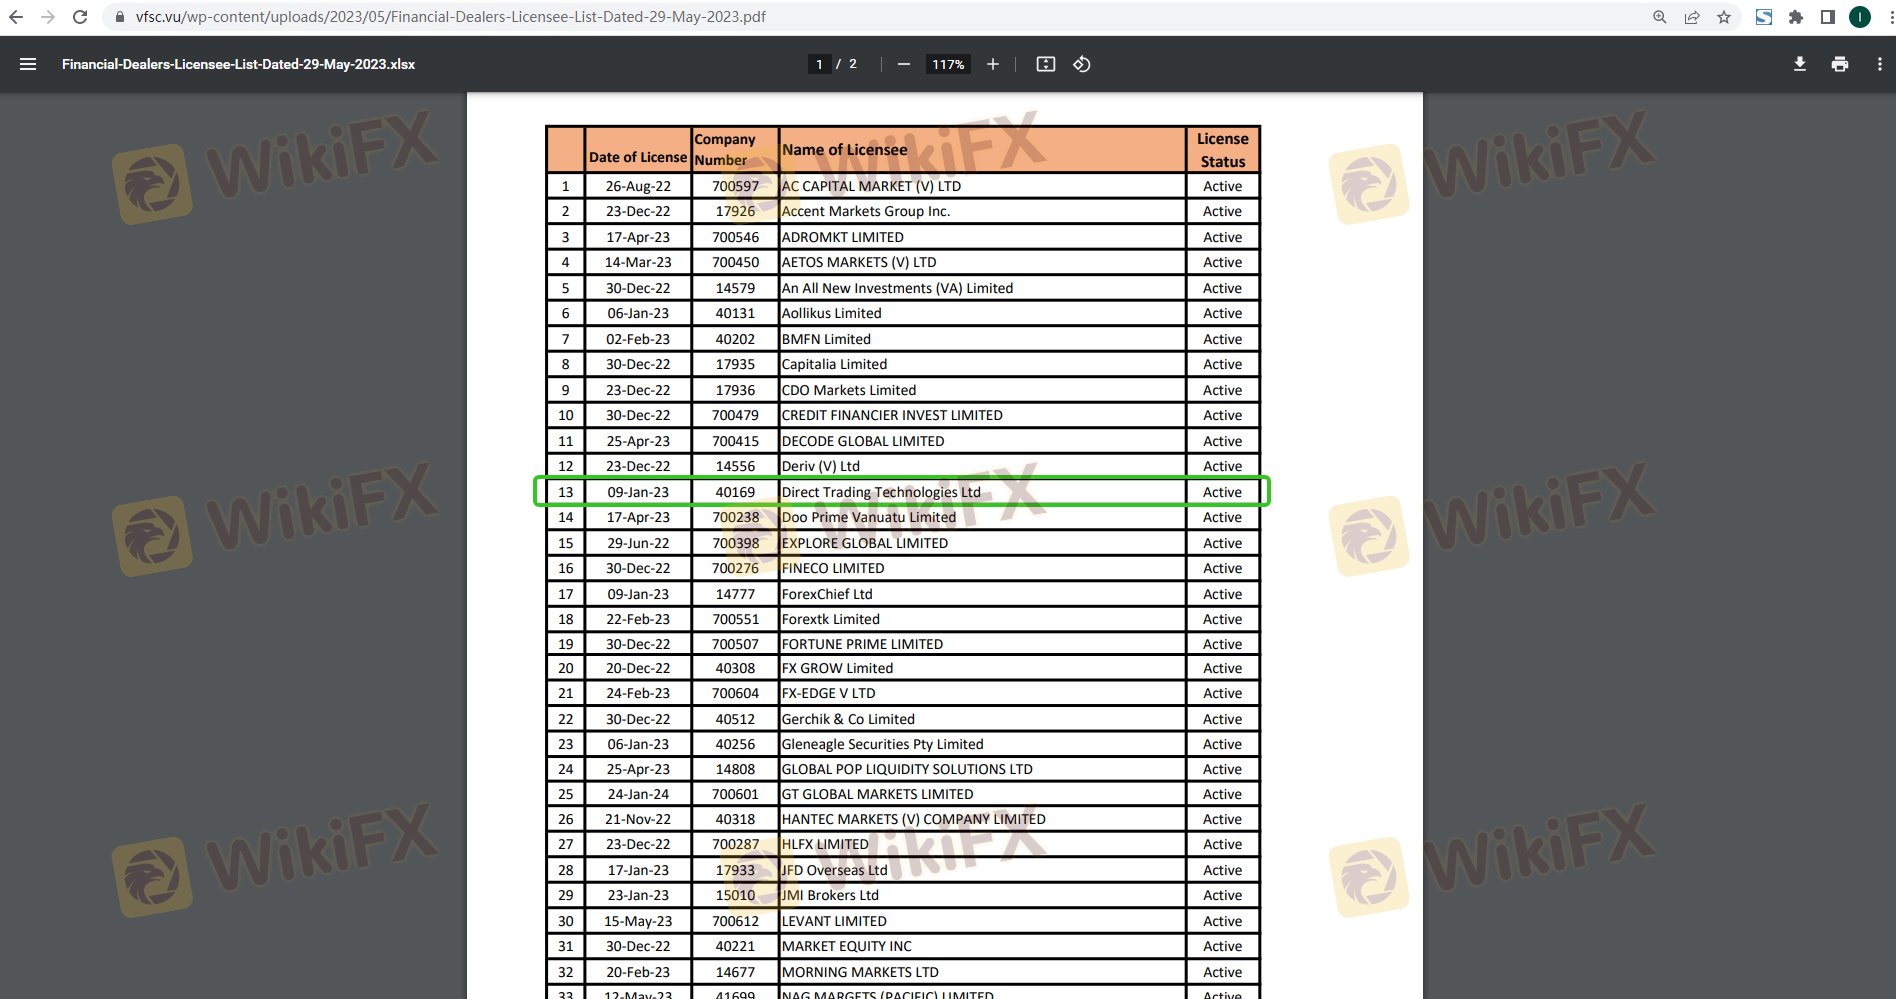This screenshot has height=999, width=1896.
Task: Click the zoom in plus button
Action: click(x=993, y=64)
